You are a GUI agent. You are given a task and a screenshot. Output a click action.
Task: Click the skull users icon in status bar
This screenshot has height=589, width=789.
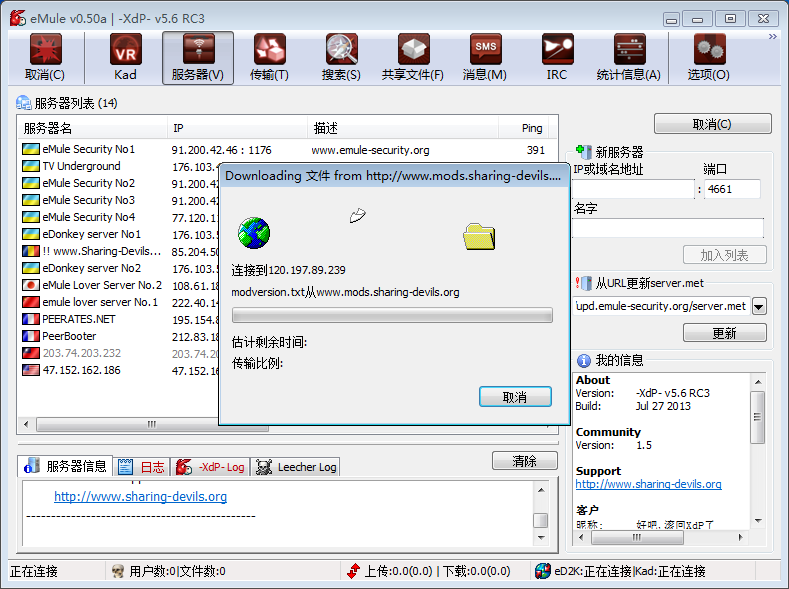coord(118,571)
